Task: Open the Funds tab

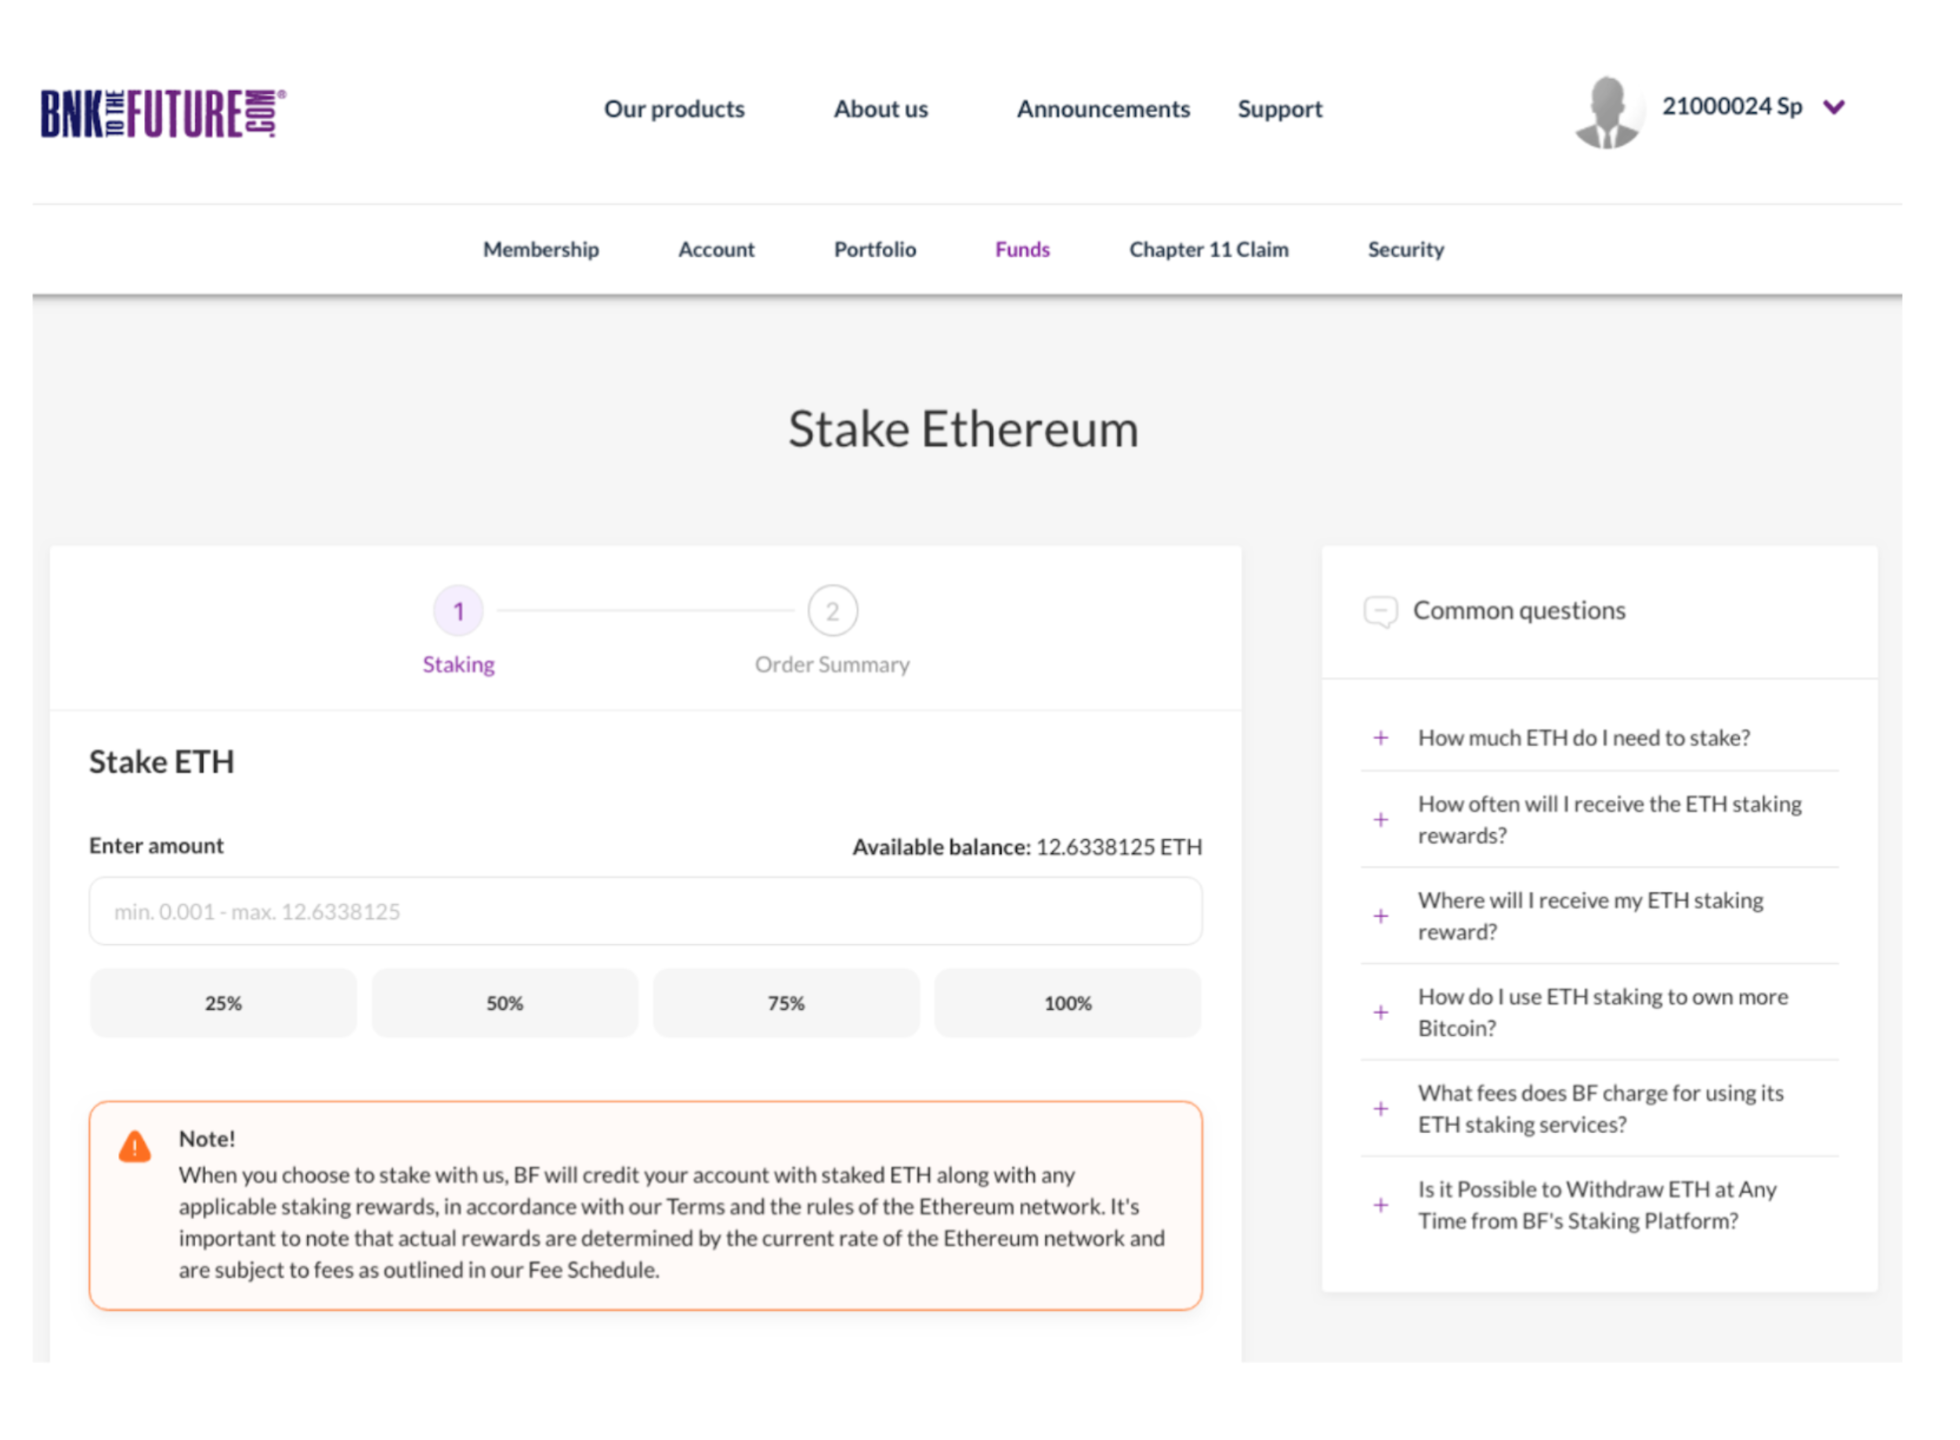Action: [1022, 249]
